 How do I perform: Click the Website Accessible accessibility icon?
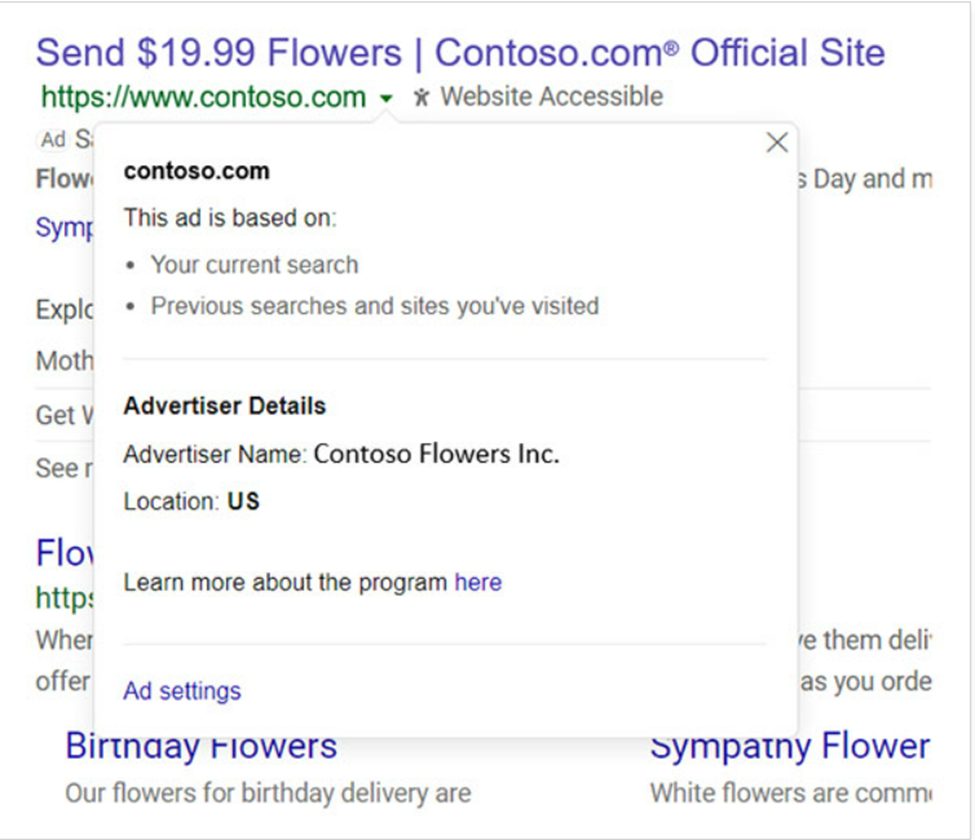(422, 97)
